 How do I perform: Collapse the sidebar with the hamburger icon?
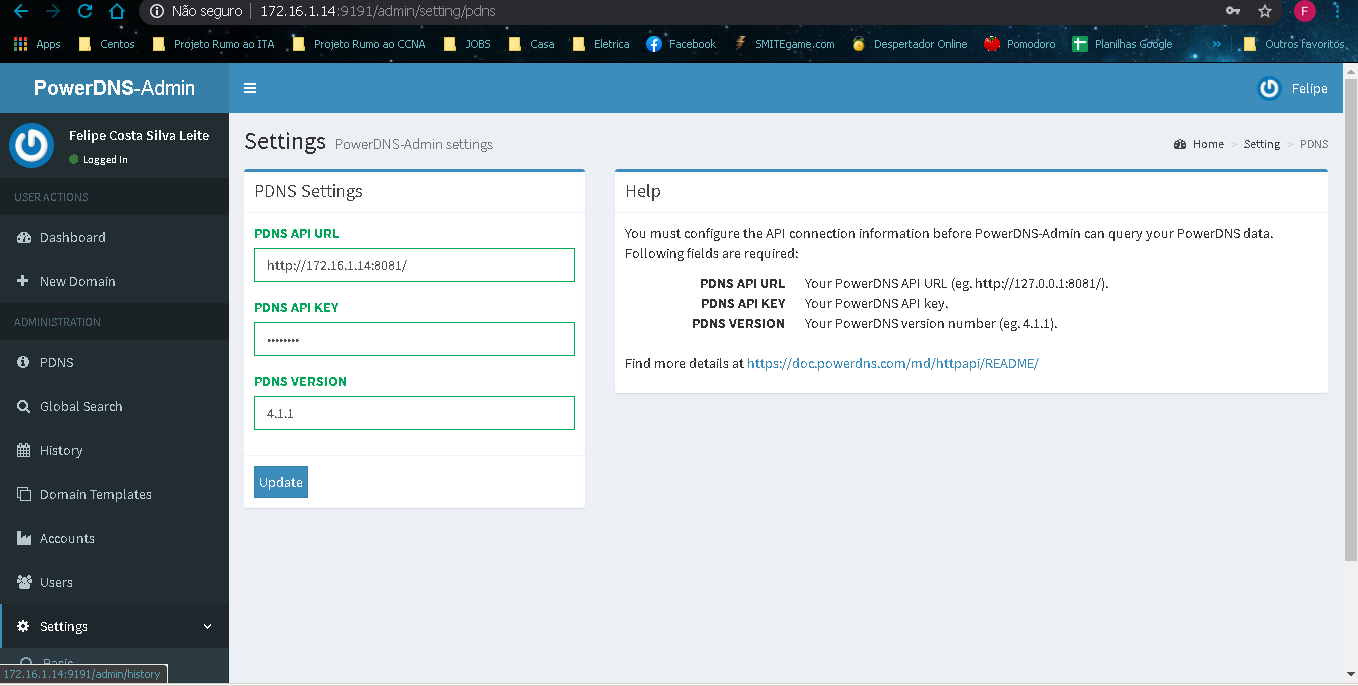(x=249, y=88)
